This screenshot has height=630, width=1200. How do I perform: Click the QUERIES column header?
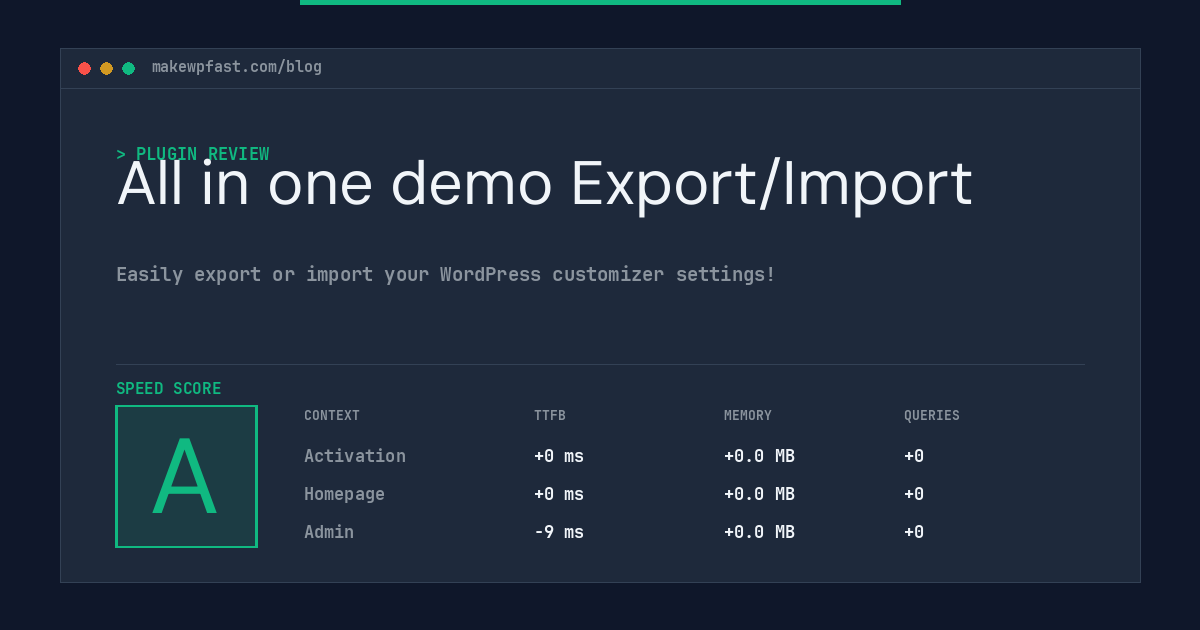pos(932,415)
